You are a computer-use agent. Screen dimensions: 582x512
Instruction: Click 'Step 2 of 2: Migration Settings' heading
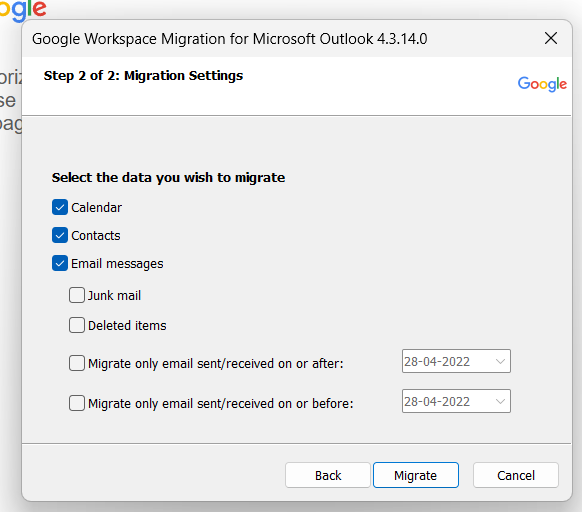coord(143,76)
